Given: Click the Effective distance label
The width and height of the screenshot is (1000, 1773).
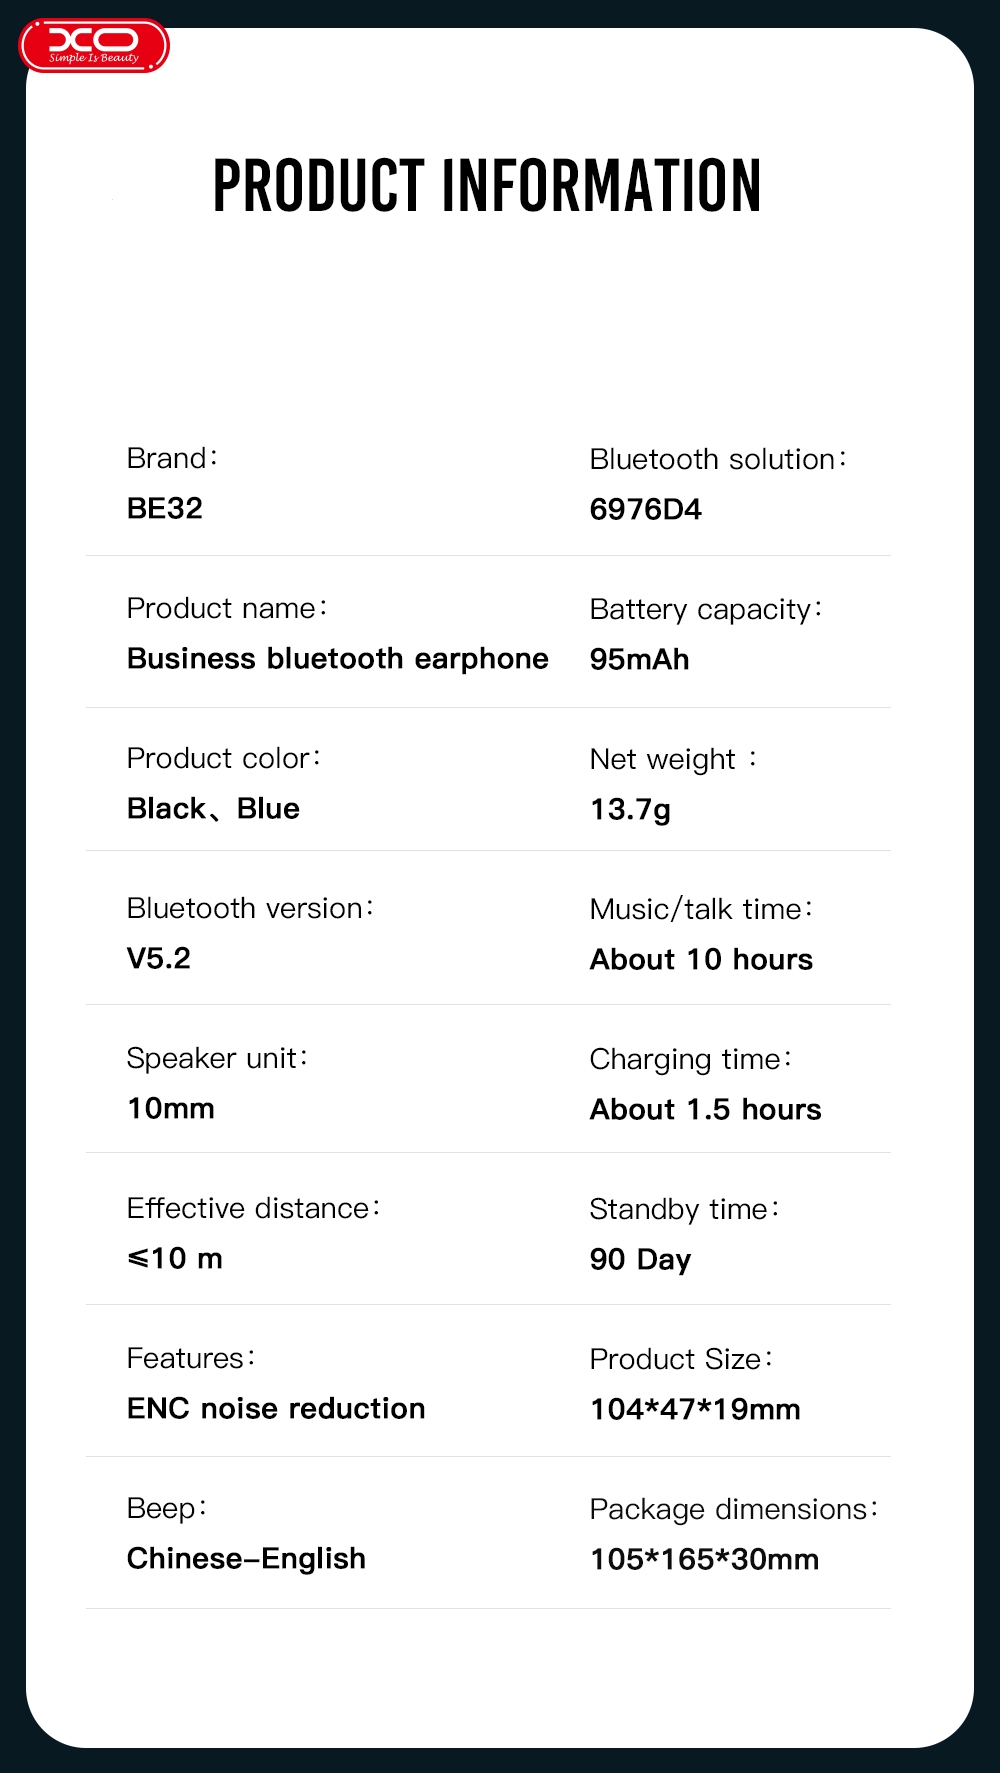Looking at the screenshot, I should (x=253, y=1208).
